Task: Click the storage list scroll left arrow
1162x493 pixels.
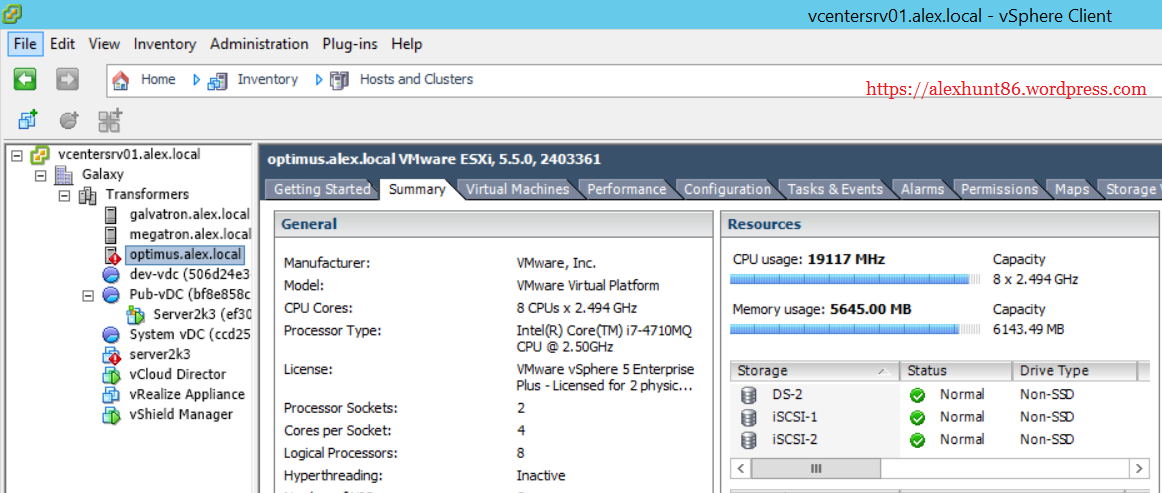Action: tap(741, 469)
